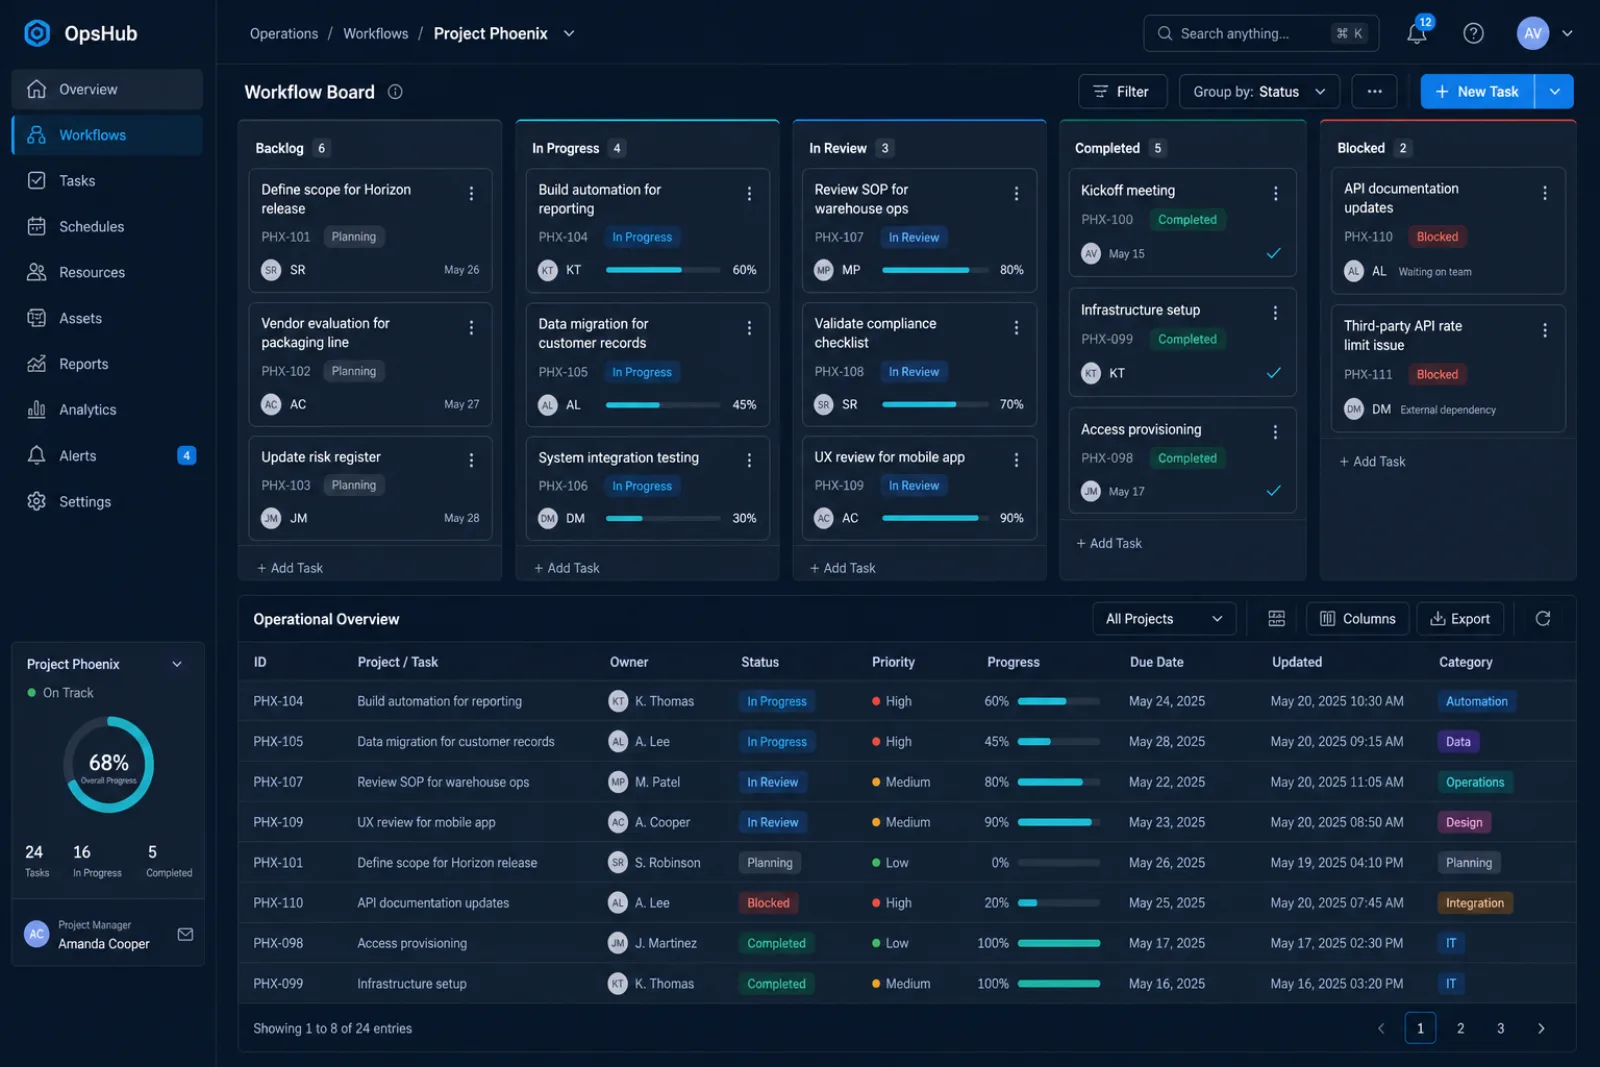Open the New Task split arrow
This screenshot has height=1067, width=1600.
pos(1554,91)
